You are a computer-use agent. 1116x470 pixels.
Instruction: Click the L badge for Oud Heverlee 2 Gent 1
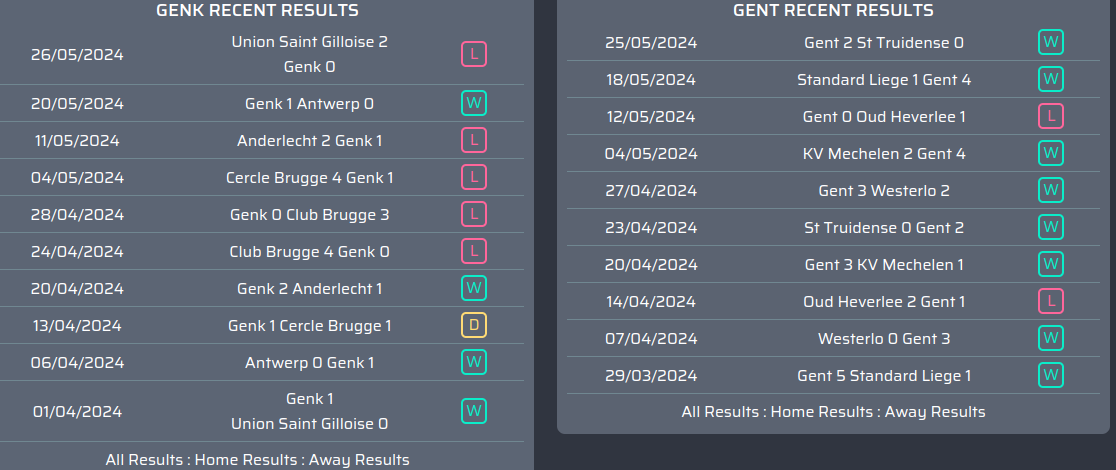coord(1050,301)
